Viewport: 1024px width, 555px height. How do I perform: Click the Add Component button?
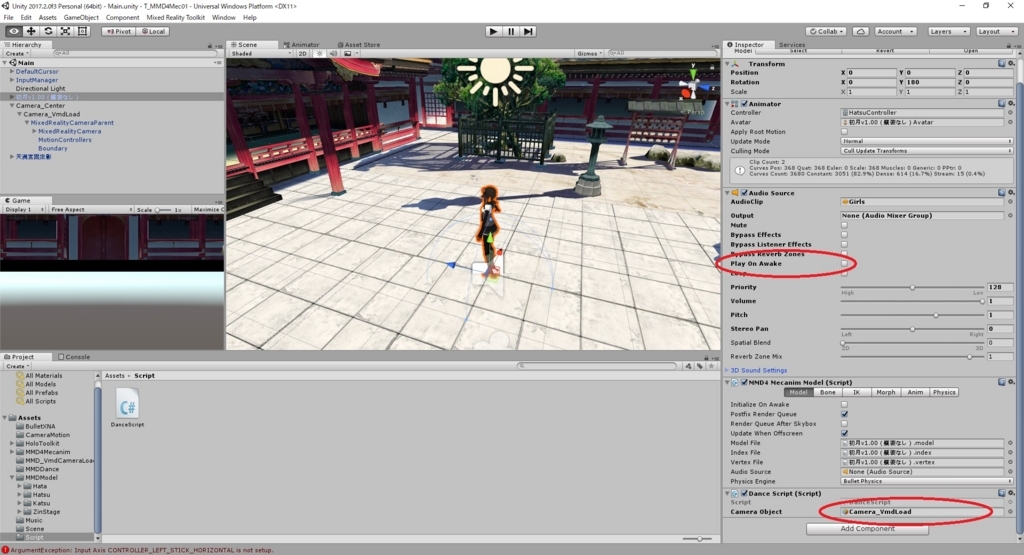coord(867,529)
